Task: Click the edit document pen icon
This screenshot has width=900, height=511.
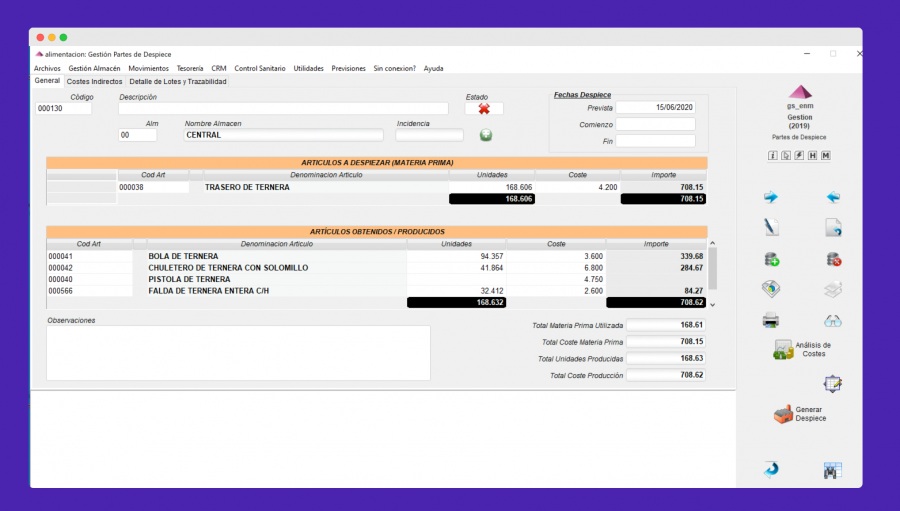Action: [771, 227]
